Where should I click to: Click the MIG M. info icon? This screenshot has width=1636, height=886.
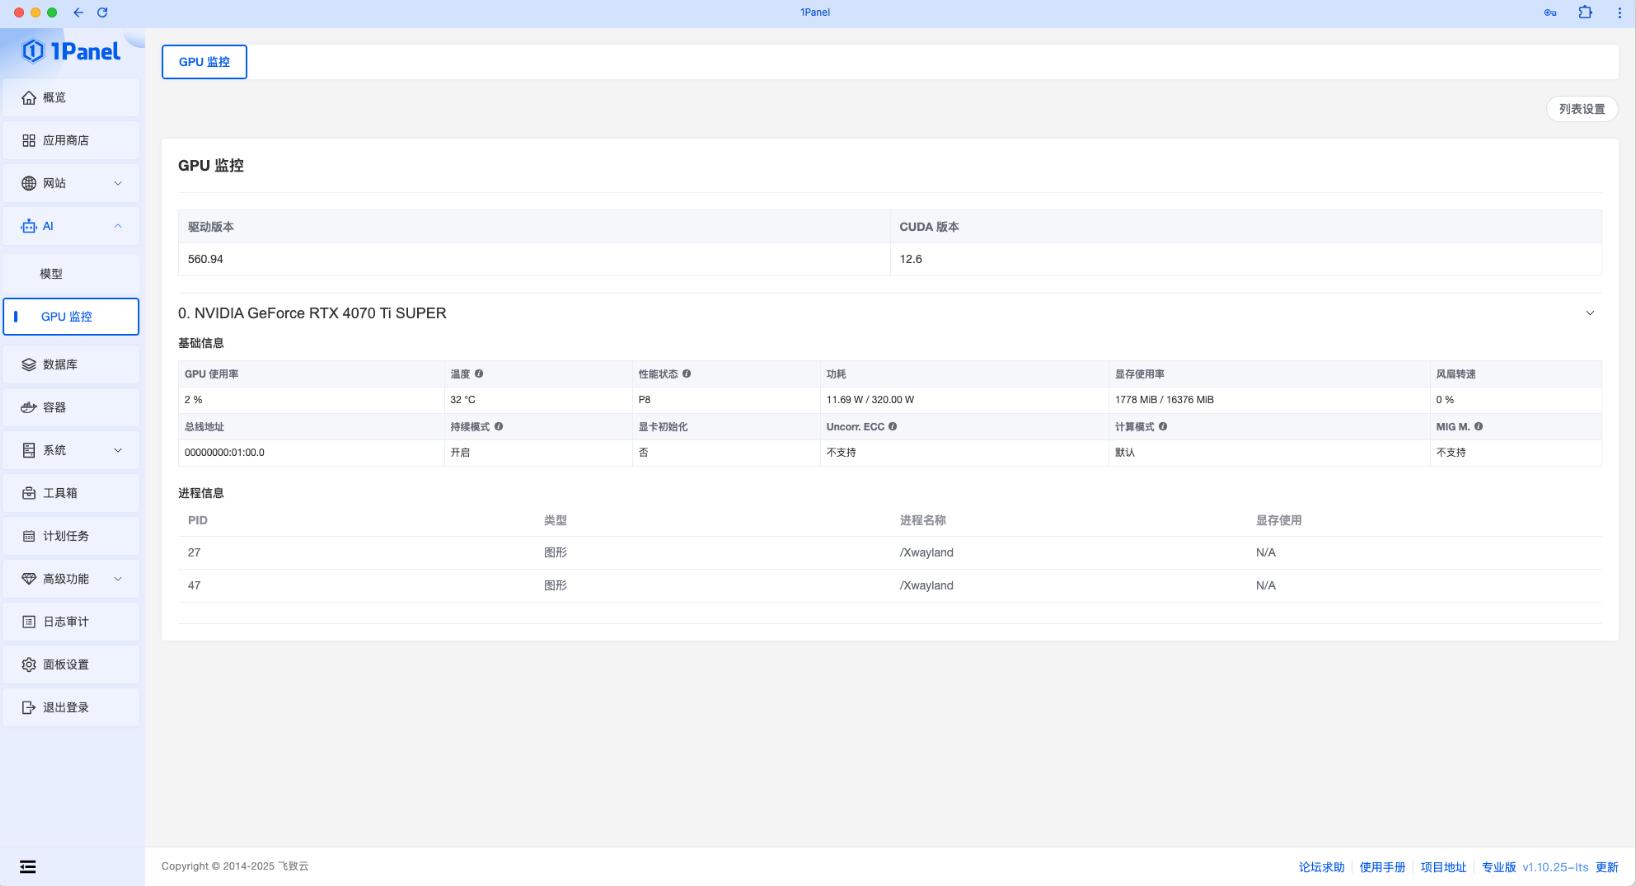[x=1479, y=427]
